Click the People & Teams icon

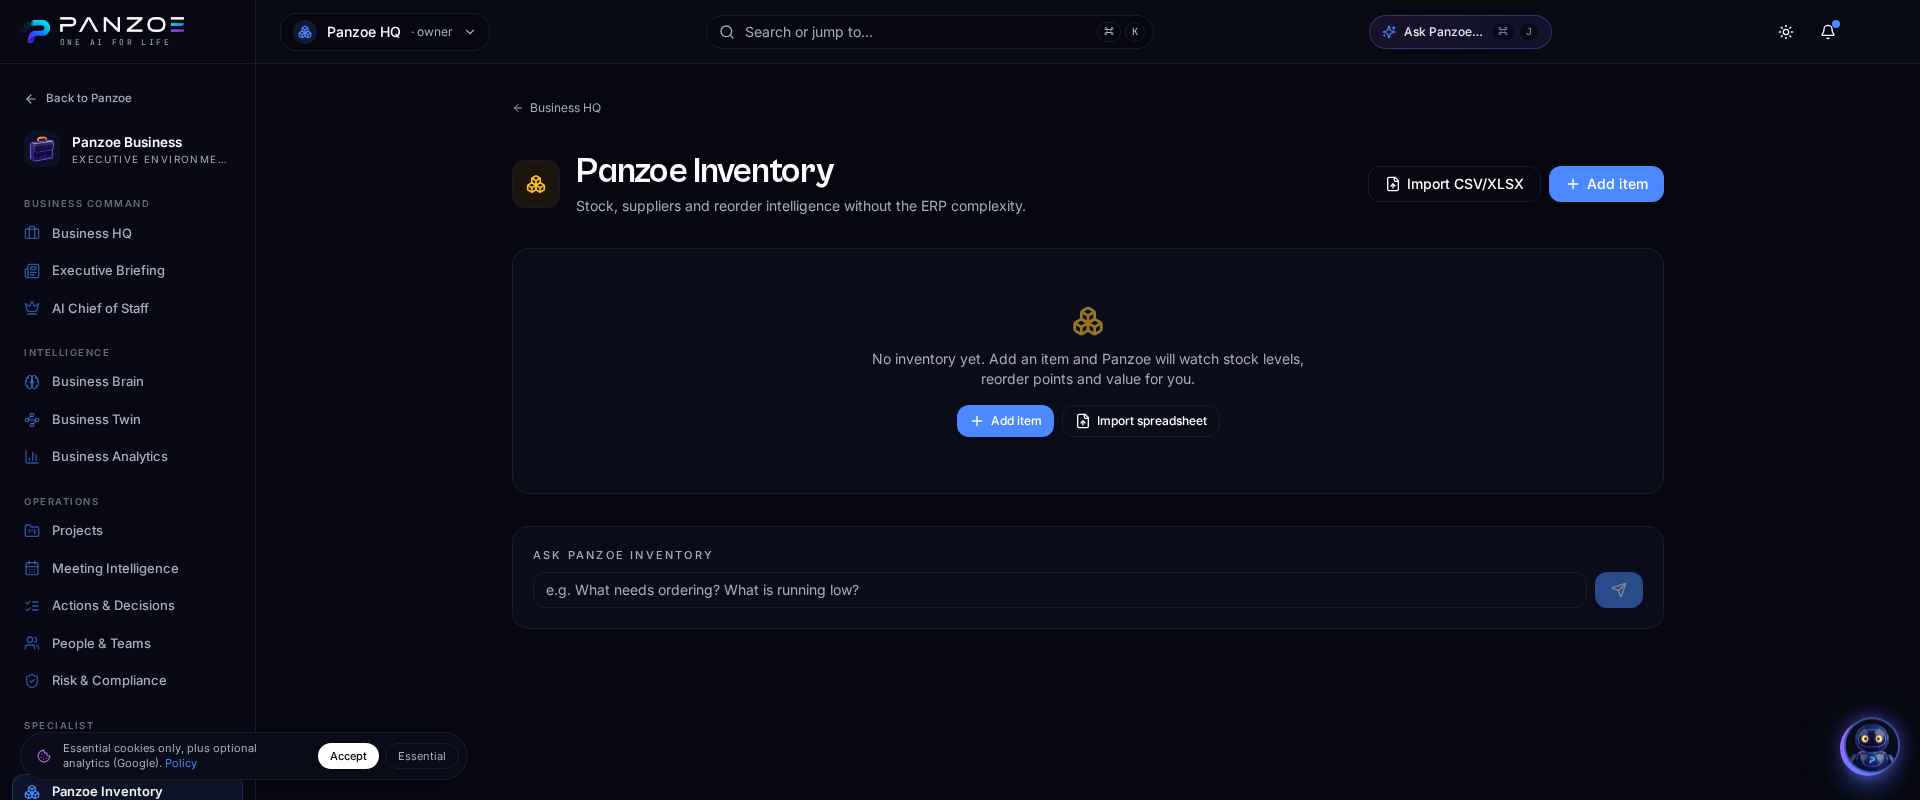pyautogui.click(x=32, y=643)
